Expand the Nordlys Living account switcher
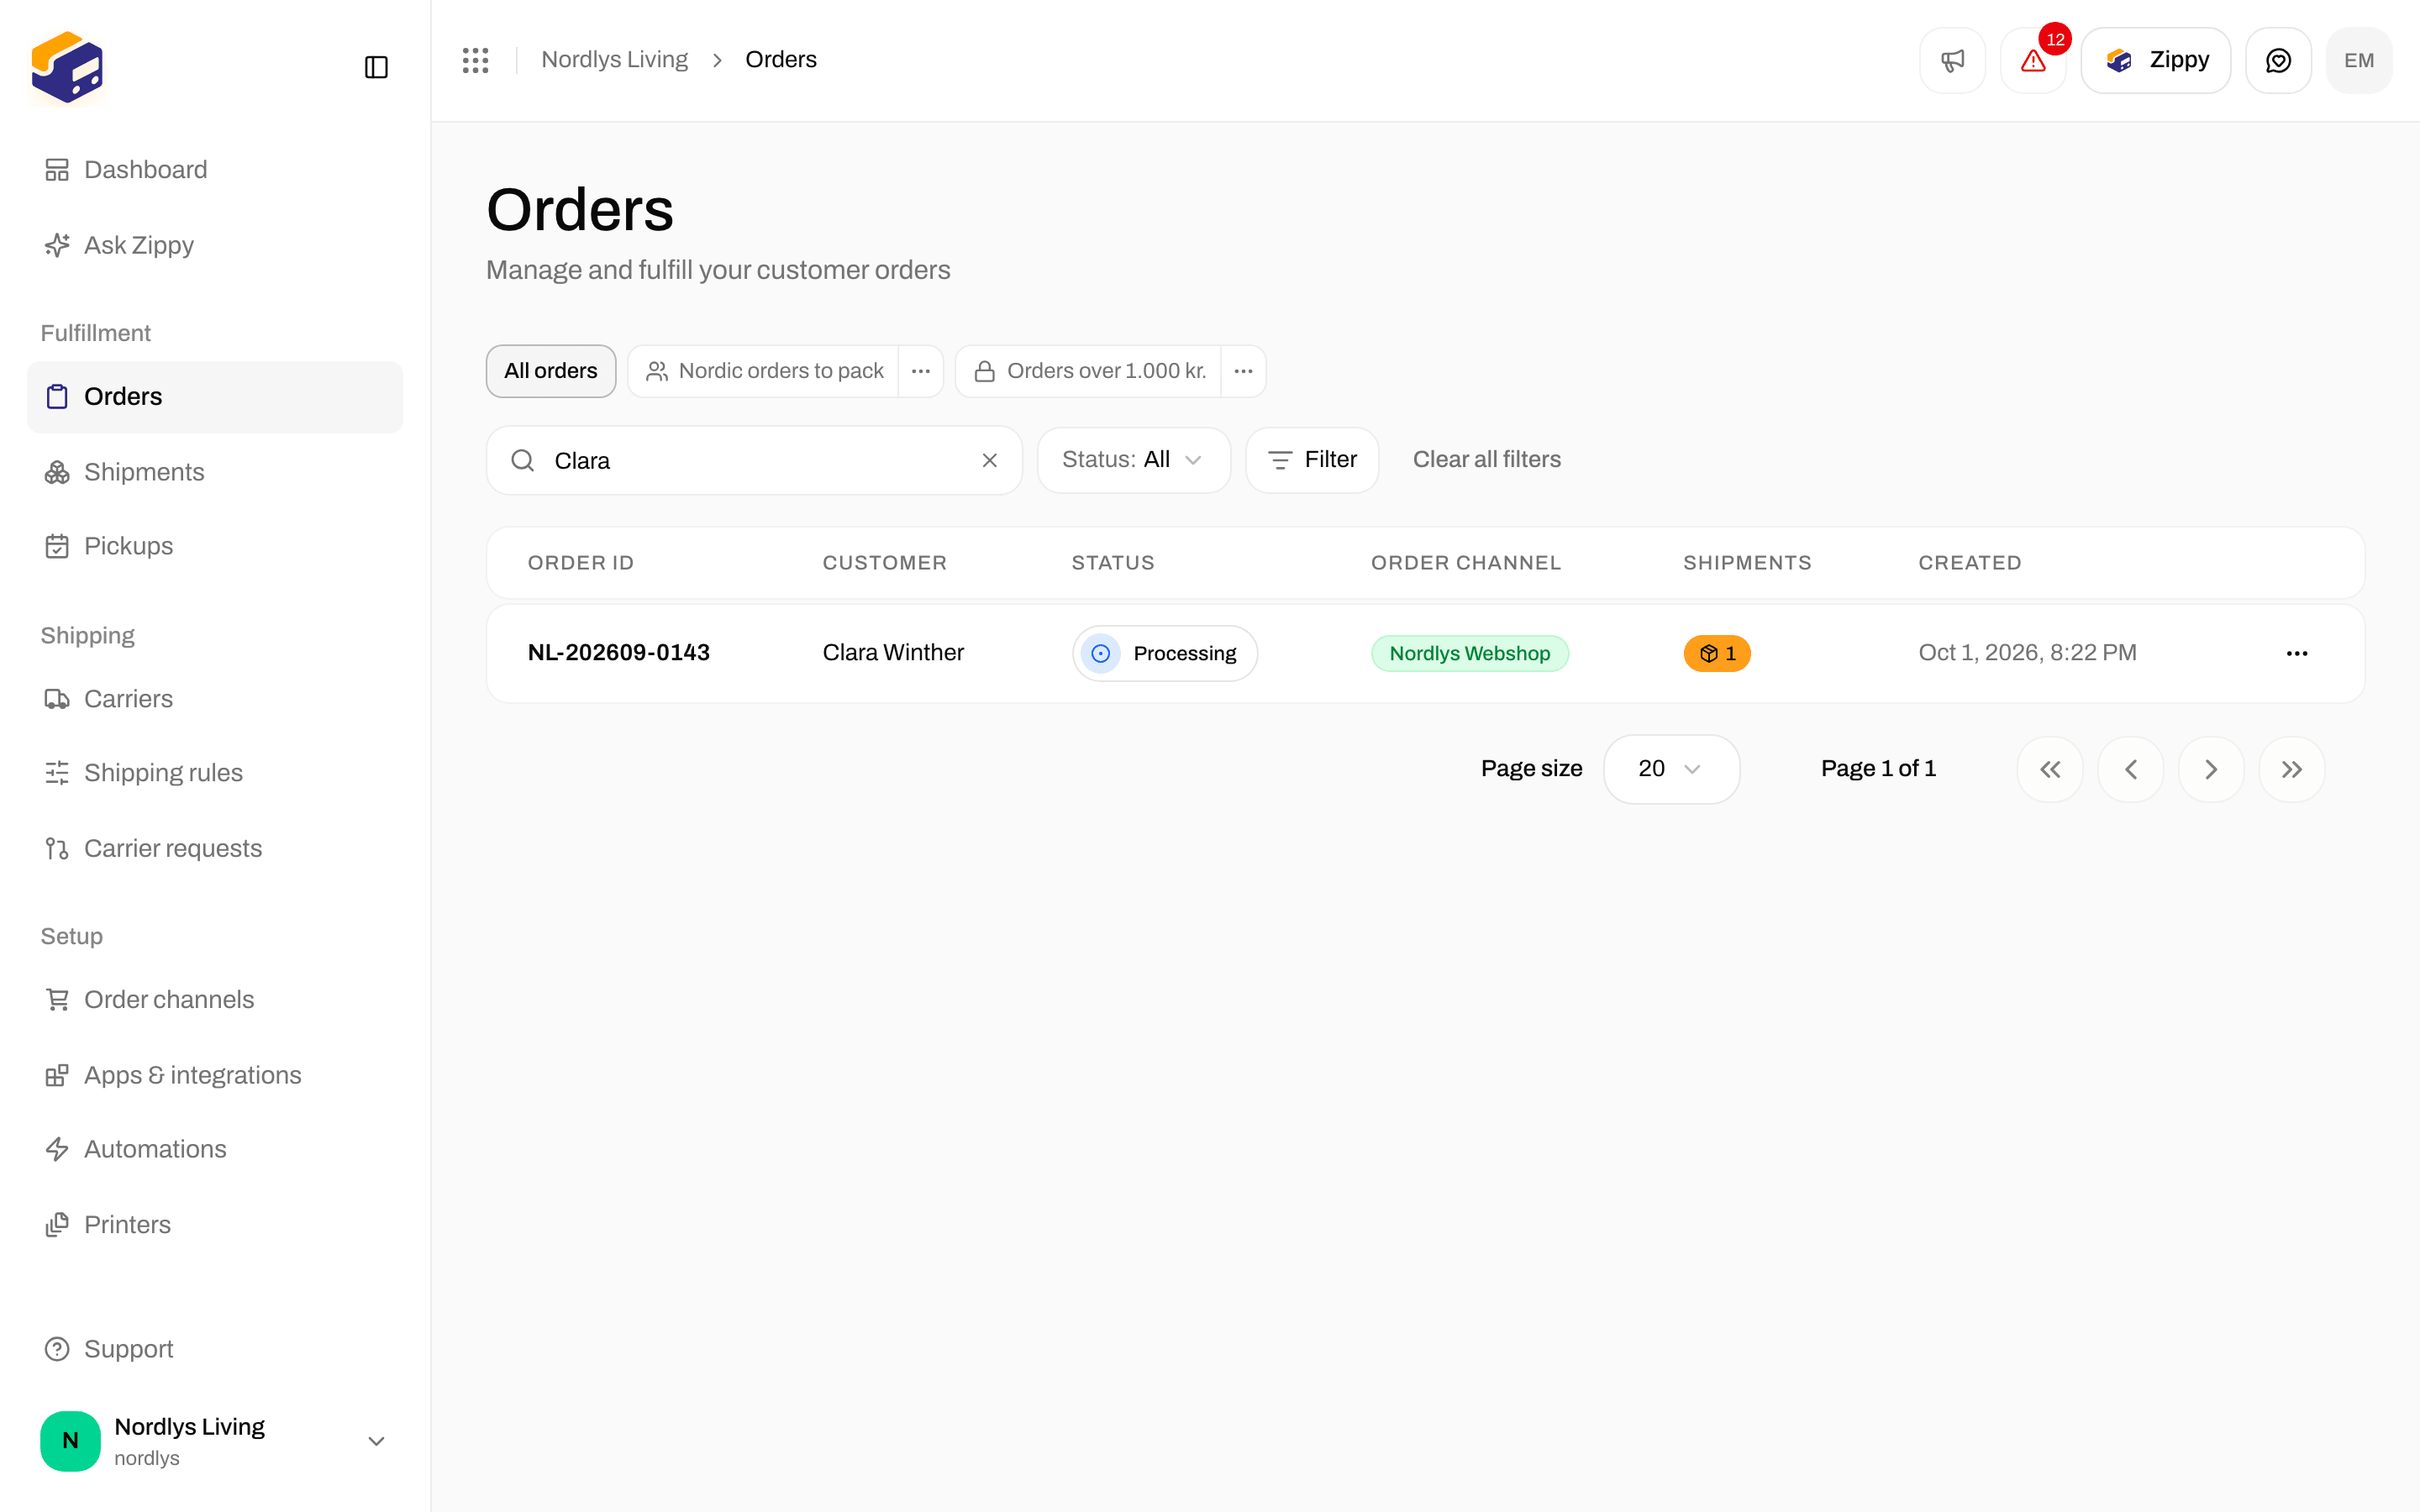Screen dimensions: 2420x1512 click(x=214, y=1441)
